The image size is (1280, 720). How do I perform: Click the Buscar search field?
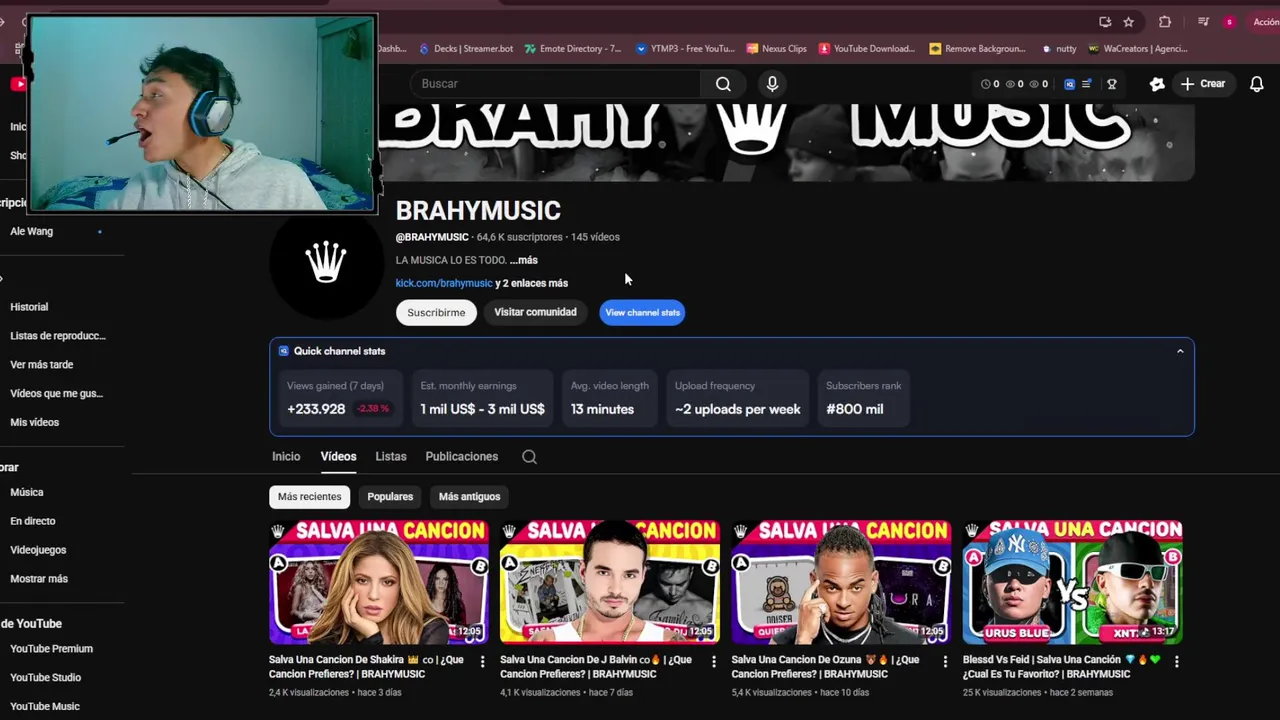click(555, 84)
